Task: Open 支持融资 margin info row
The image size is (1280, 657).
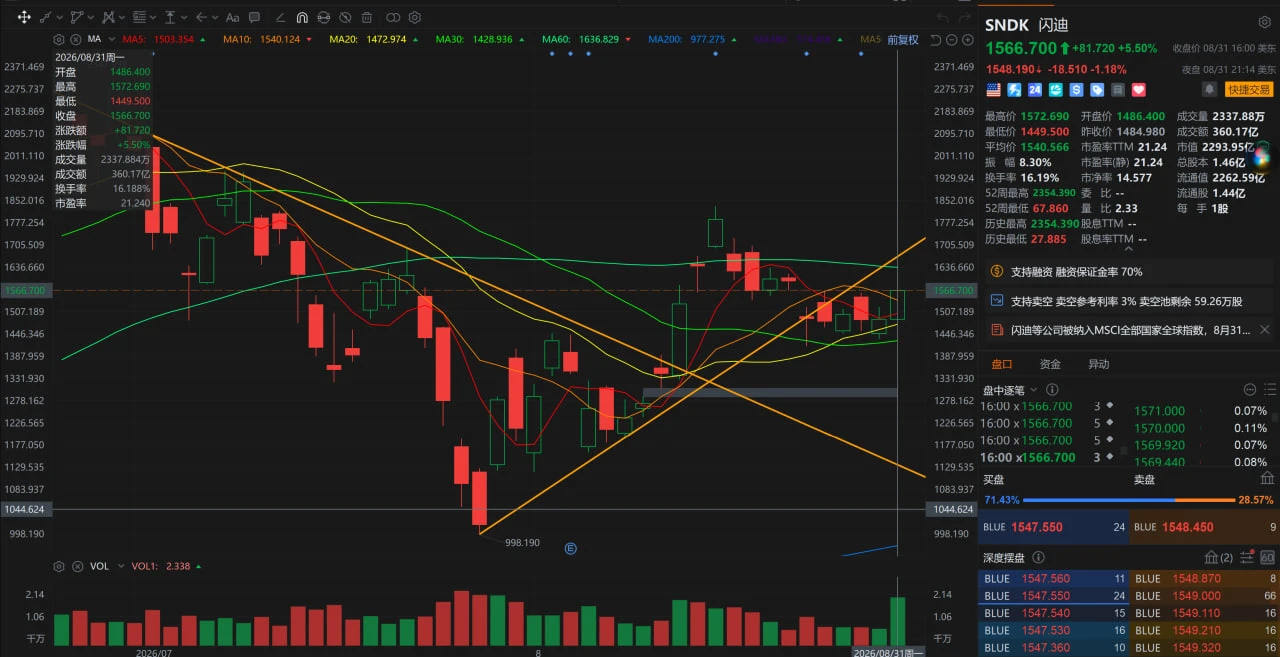Action: pos(1129,272)
